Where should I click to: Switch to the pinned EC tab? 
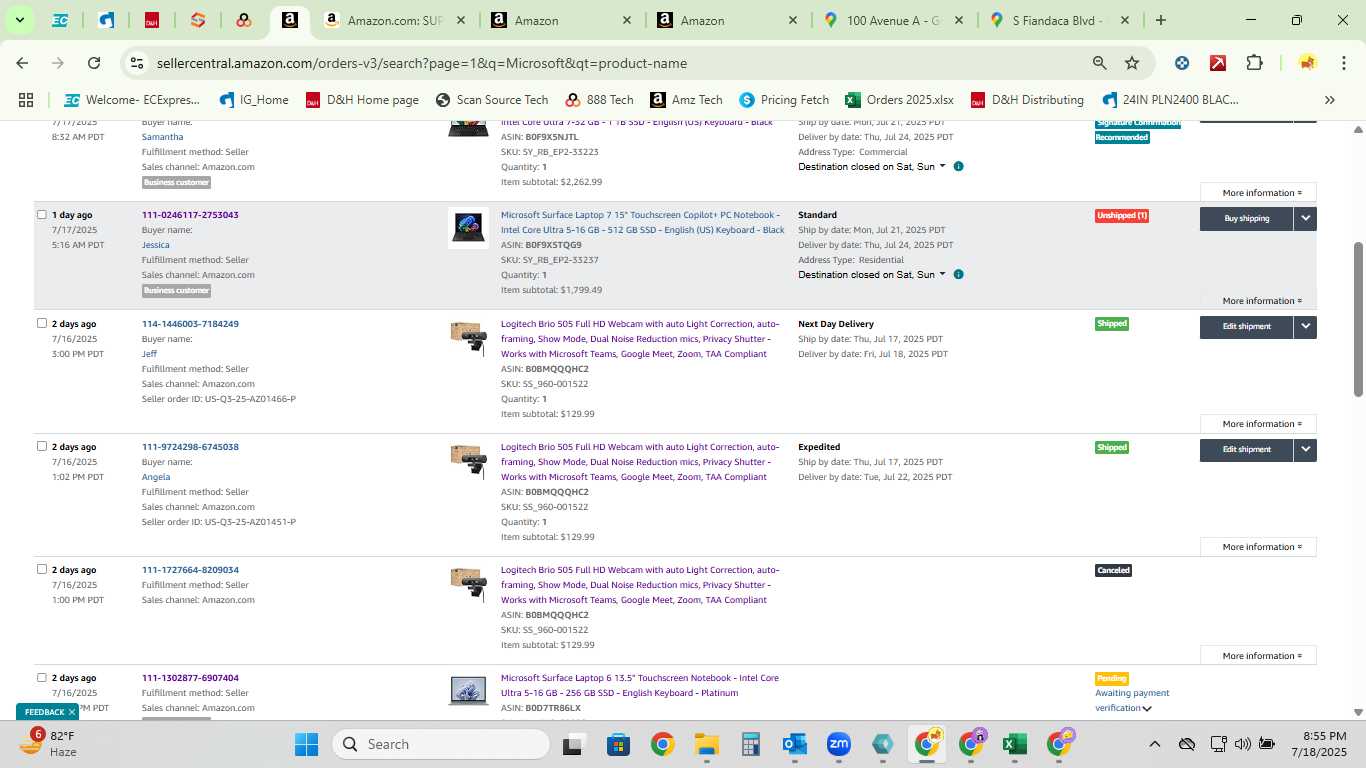pyautogui.click(x=60, y=20)
